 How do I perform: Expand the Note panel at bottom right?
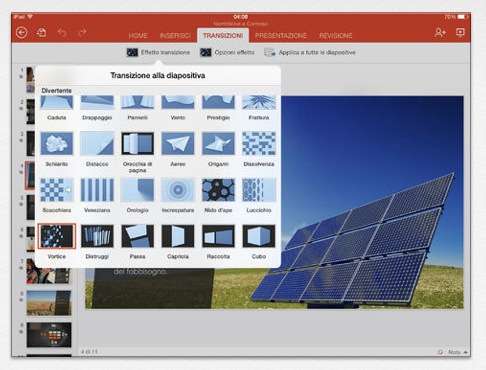(453, 352)
